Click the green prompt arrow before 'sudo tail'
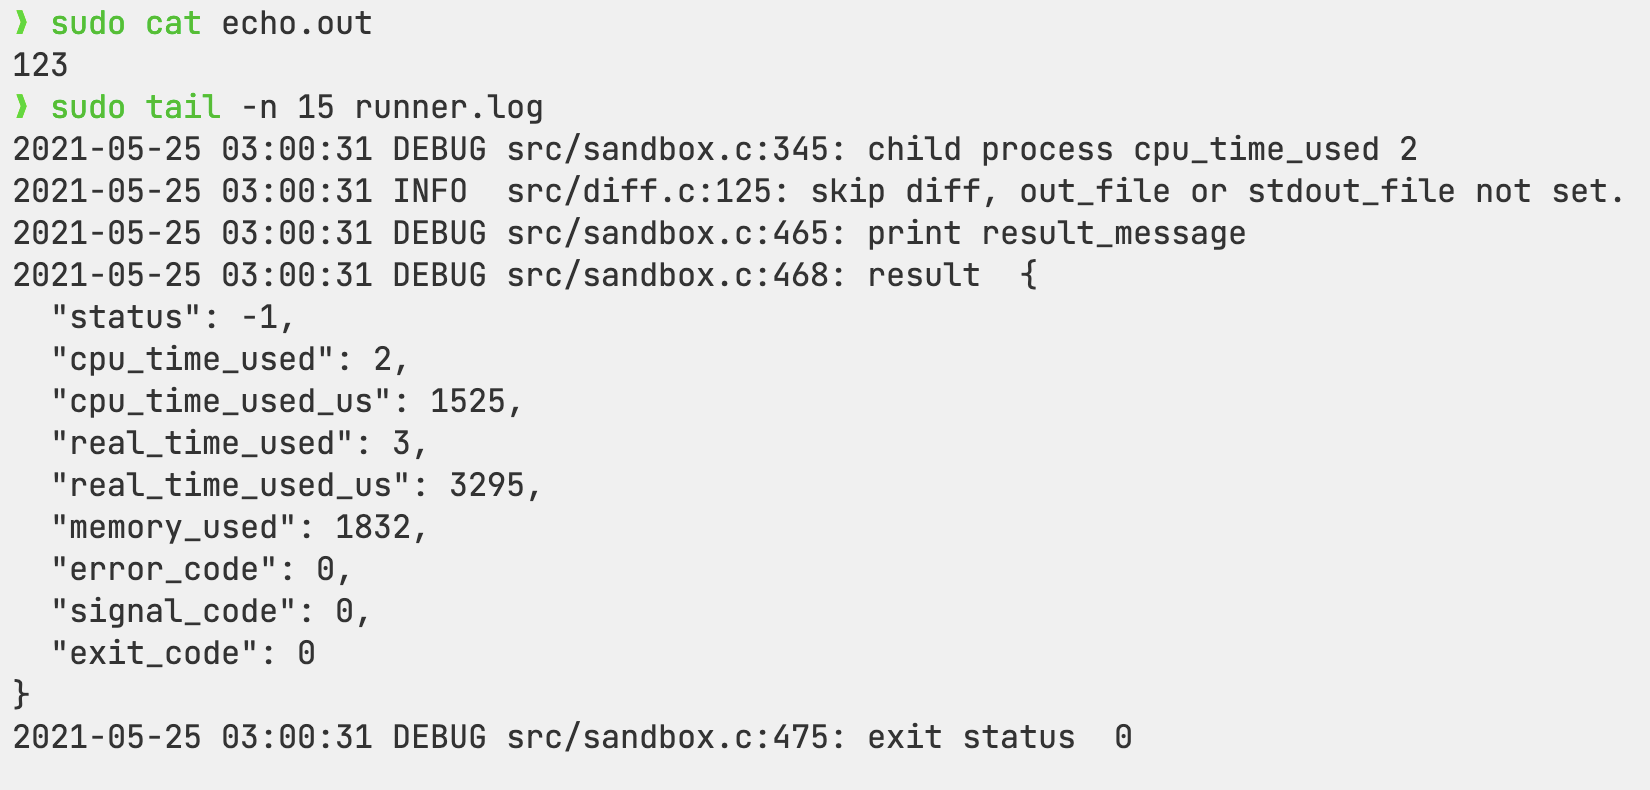The image size is (1650, 790). pyautogui.click(x=22, y=107)
